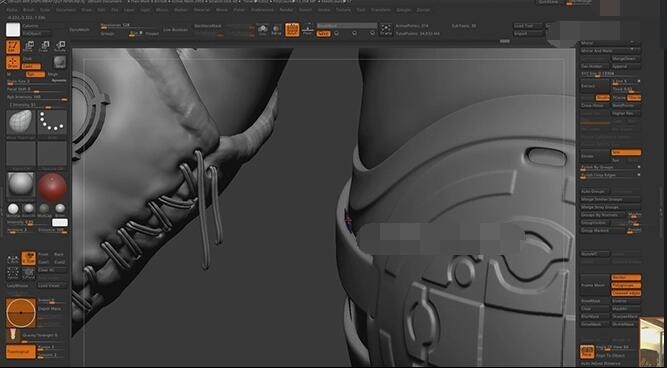Open the Preferences menu
Screen dimensions: 667x368
point(262,10)
